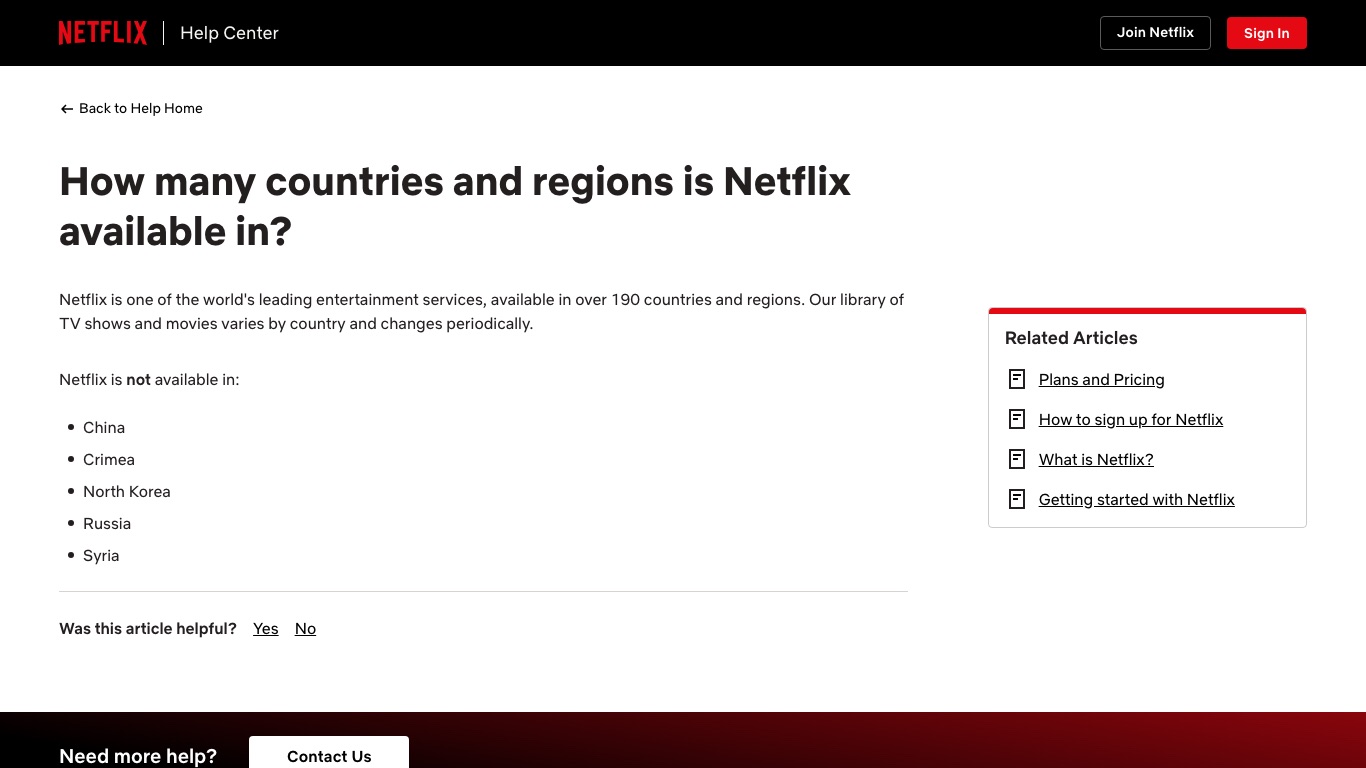The height and width of the screenshot is (768, 1366).
Task: Open the Plans and Pricing article
Action: click(1101, 379)
